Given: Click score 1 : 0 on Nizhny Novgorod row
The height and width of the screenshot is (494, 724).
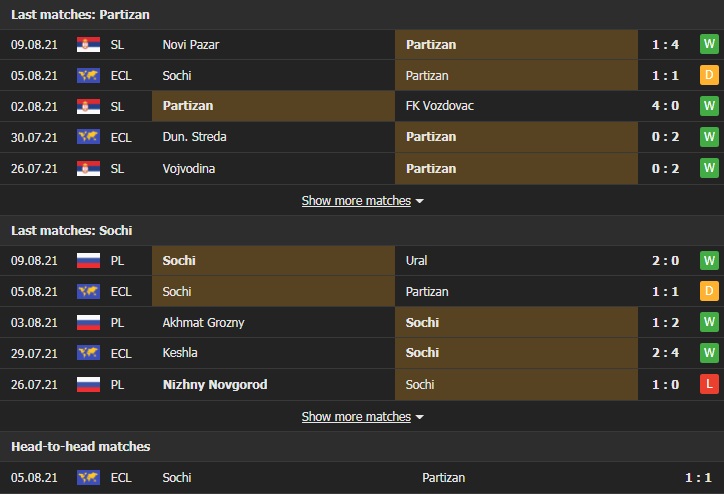Looking at the screenshot, I should tap(665, 384).
